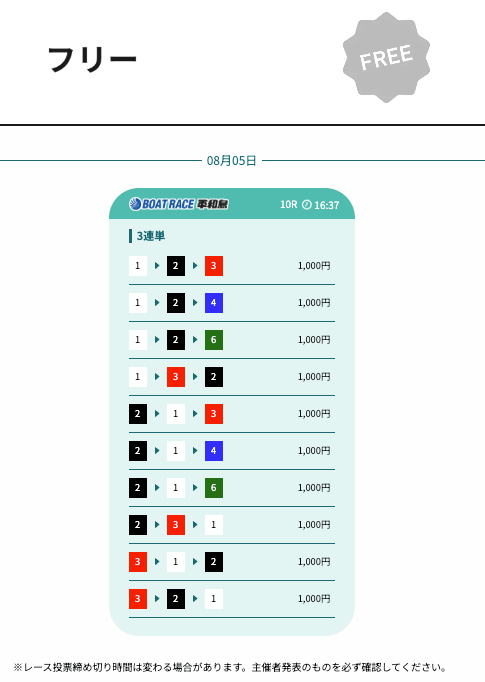Screen dimensions: 485x682
Task: Select blue boat 4 in the 1-2-4 row
Action: coord(214,303)
